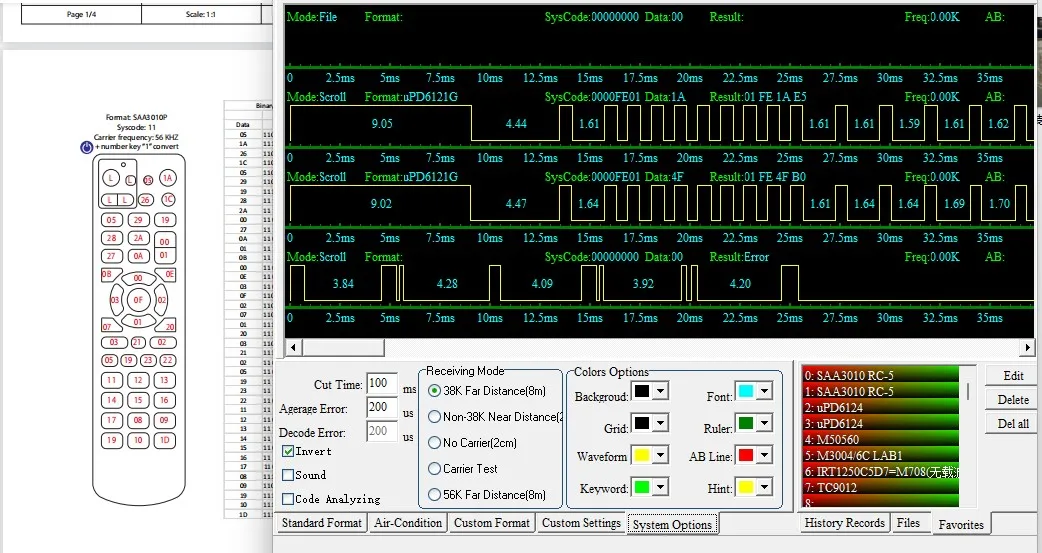Disable the Invert checkbox
The width and height of the screenshot is (1042, 553).
pyautogui.click(x=288, y=451)
